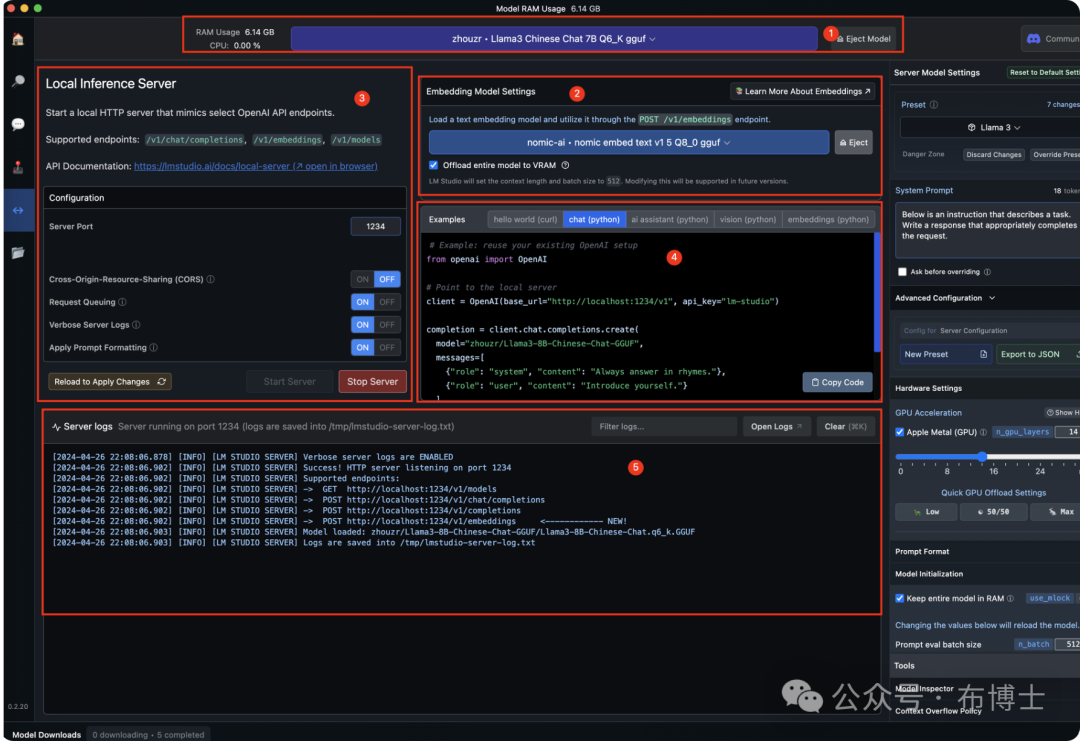Image resolution: width=1080 pixels, height=741 pixels.
Task: Open the Search sidebar icon
Action: click(x=18, y=81)
